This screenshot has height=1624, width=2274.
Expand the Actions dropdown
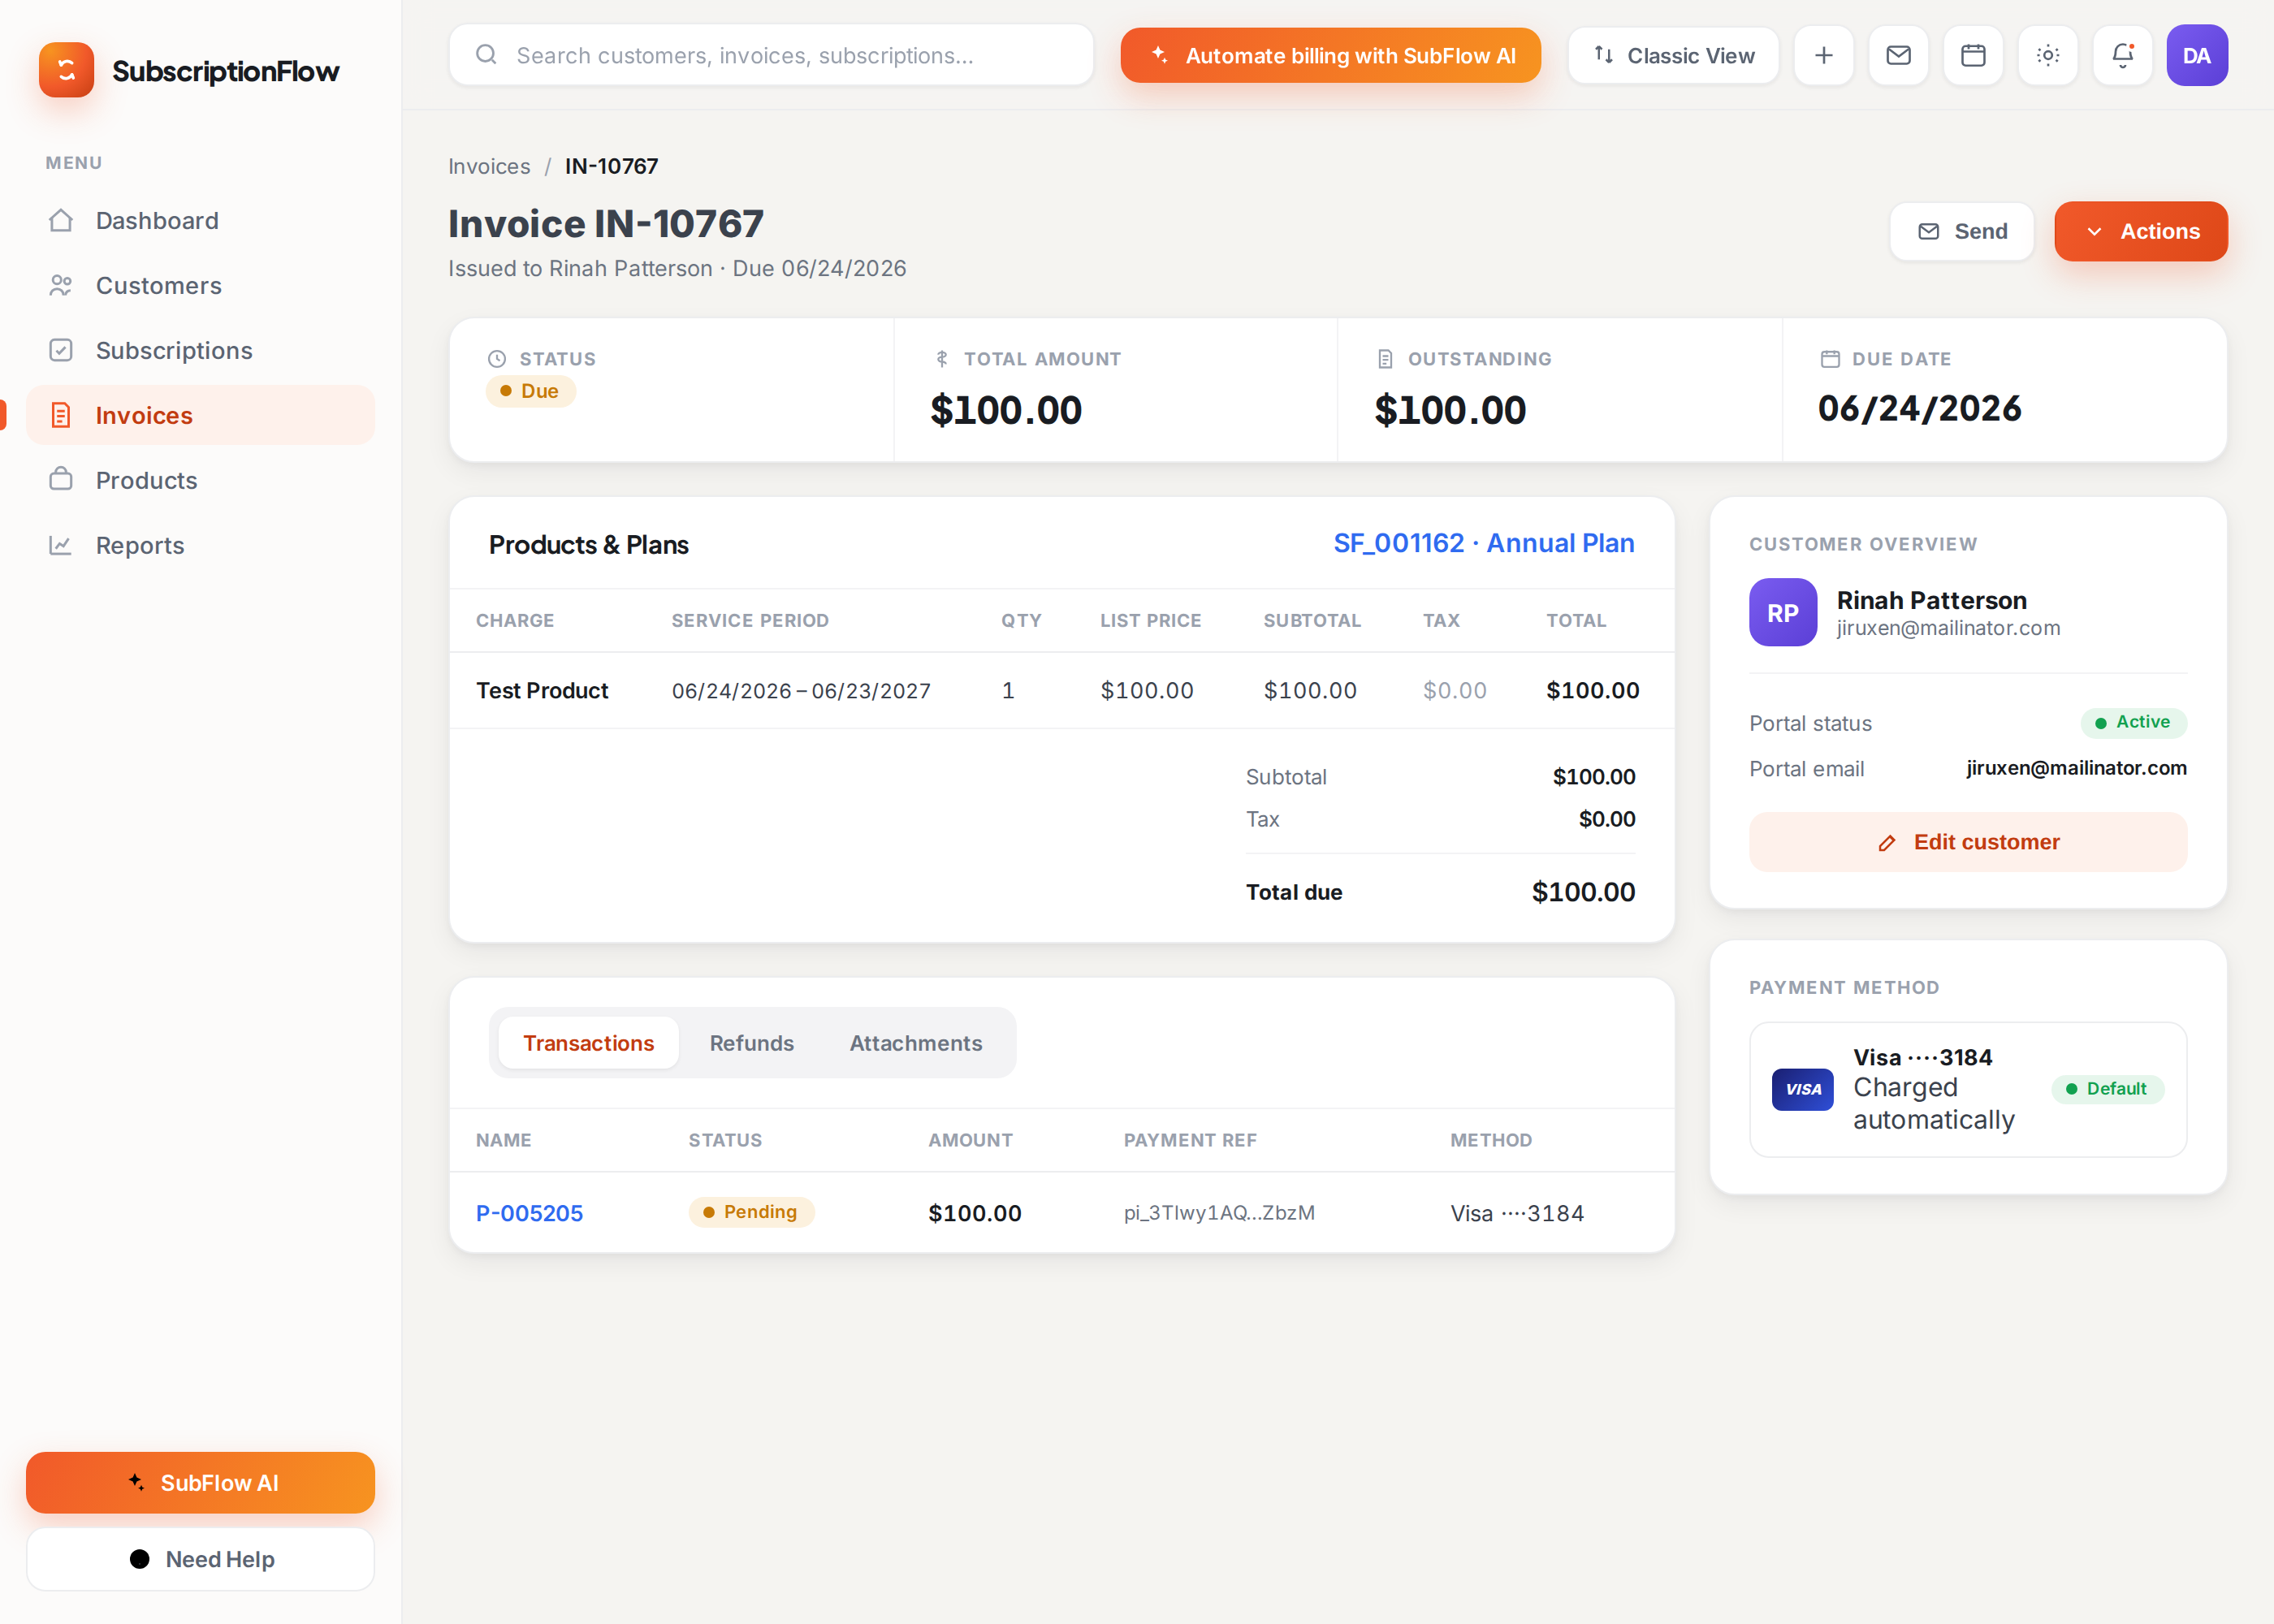pos(2141,231)
